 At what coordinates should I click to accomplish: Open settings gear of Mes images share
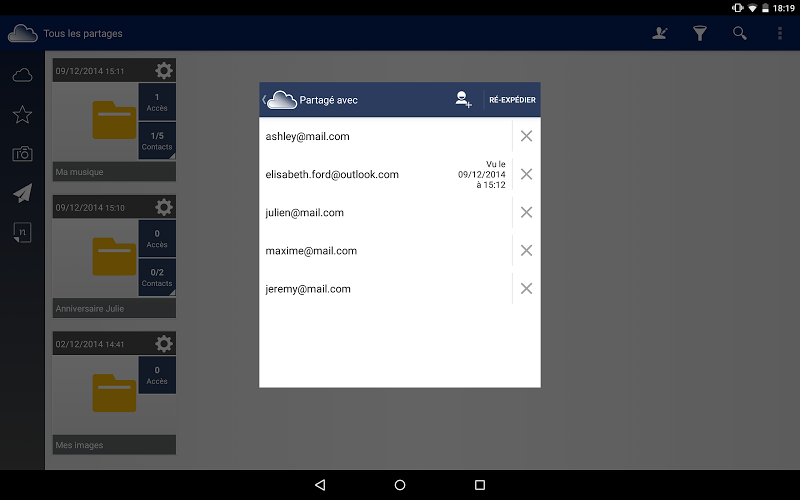164,343
